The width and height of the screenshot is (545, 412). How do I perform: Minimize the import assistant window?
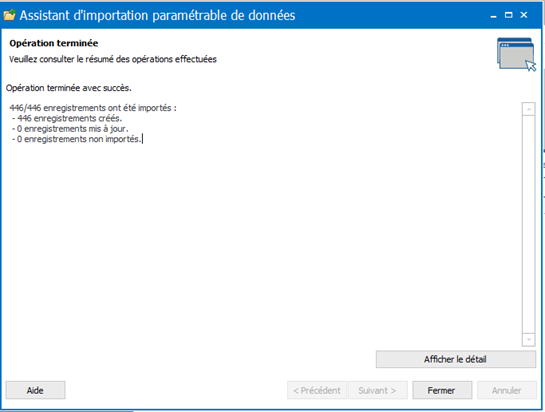[494, 15]
